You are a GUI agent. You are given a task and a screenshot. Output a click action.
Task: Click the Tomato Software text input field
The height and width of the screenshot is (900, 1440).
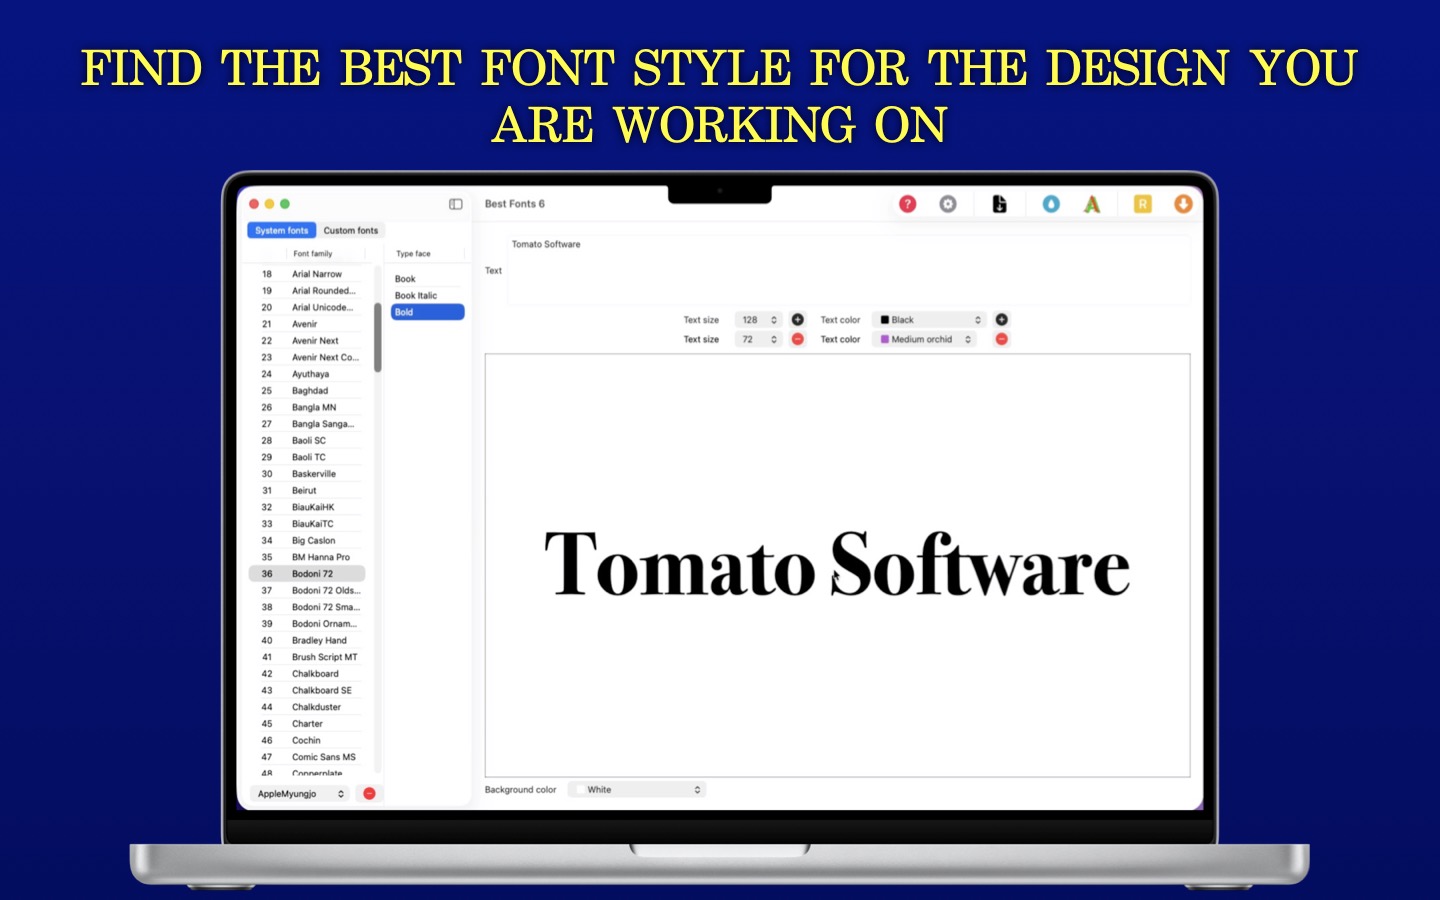848,270
